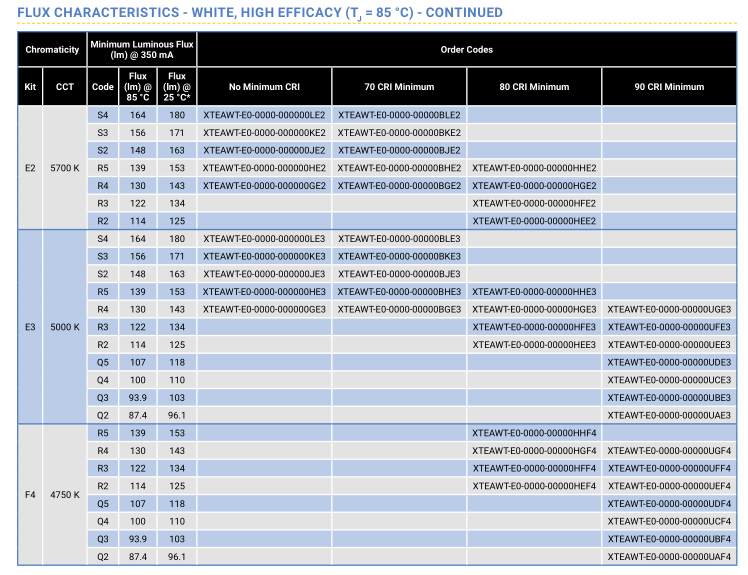Click the CCT column subheader
748x575 pixels.
pos(65,87)
